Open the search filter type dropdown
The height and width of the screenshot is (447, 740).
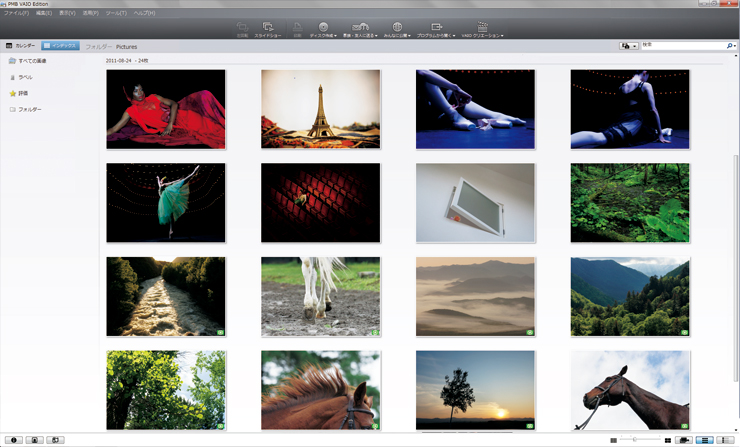629,46
